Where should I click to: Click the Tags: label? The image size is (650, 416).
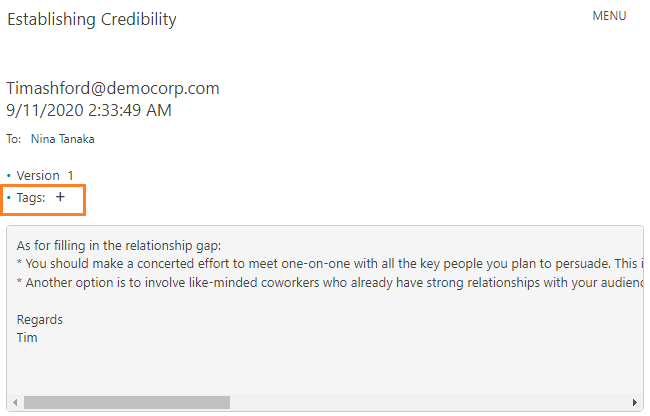click(x=31, y=198)
